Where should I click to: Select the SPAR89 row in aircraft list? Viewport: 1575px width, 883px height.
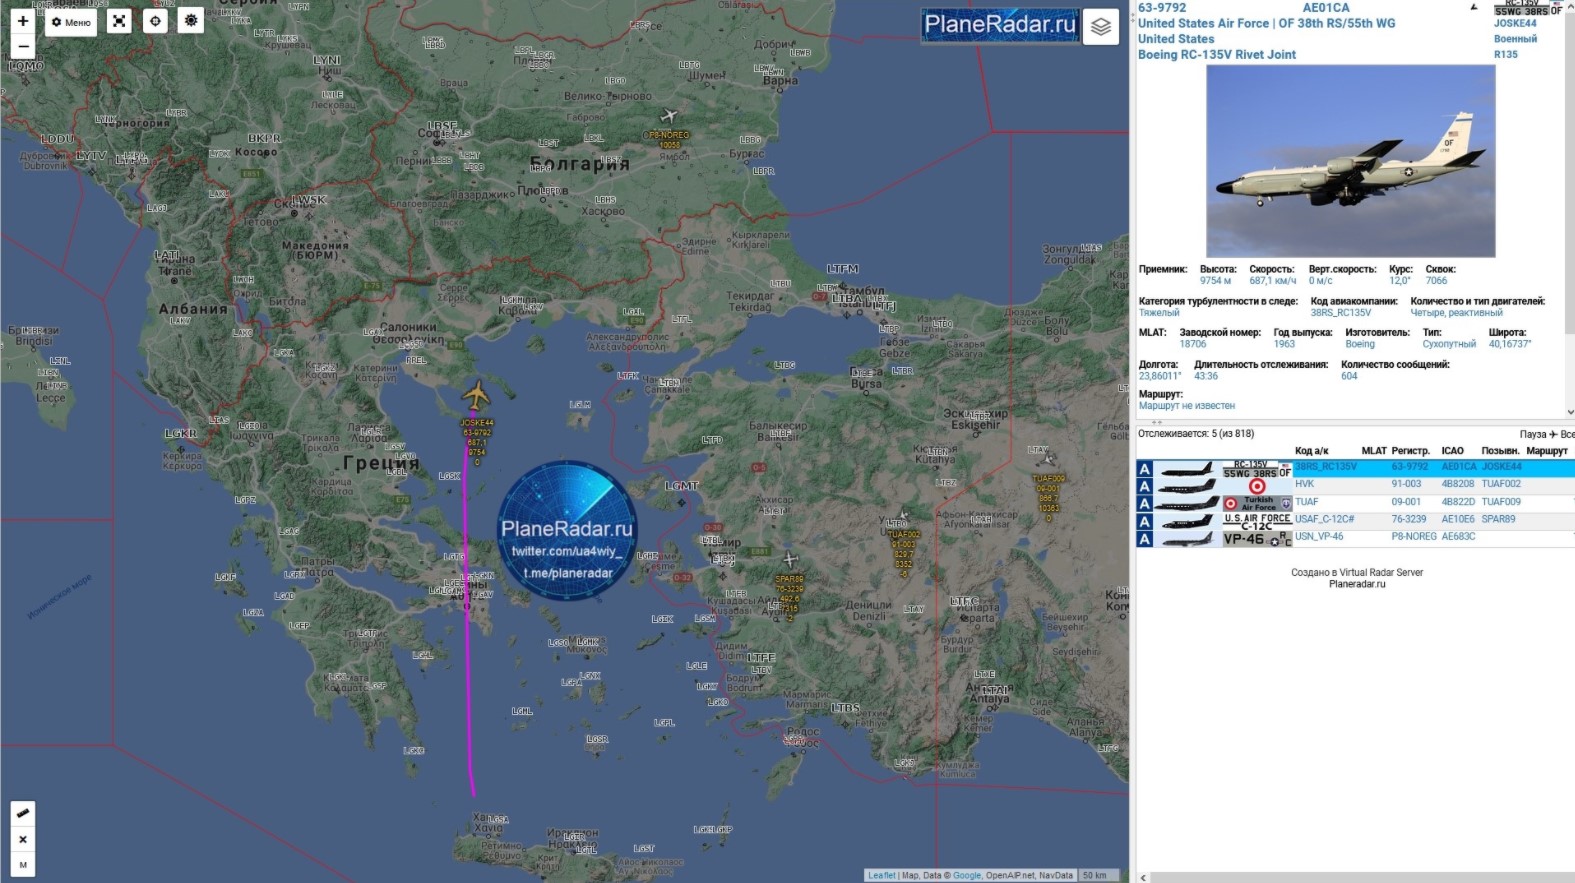point(1355,520)
